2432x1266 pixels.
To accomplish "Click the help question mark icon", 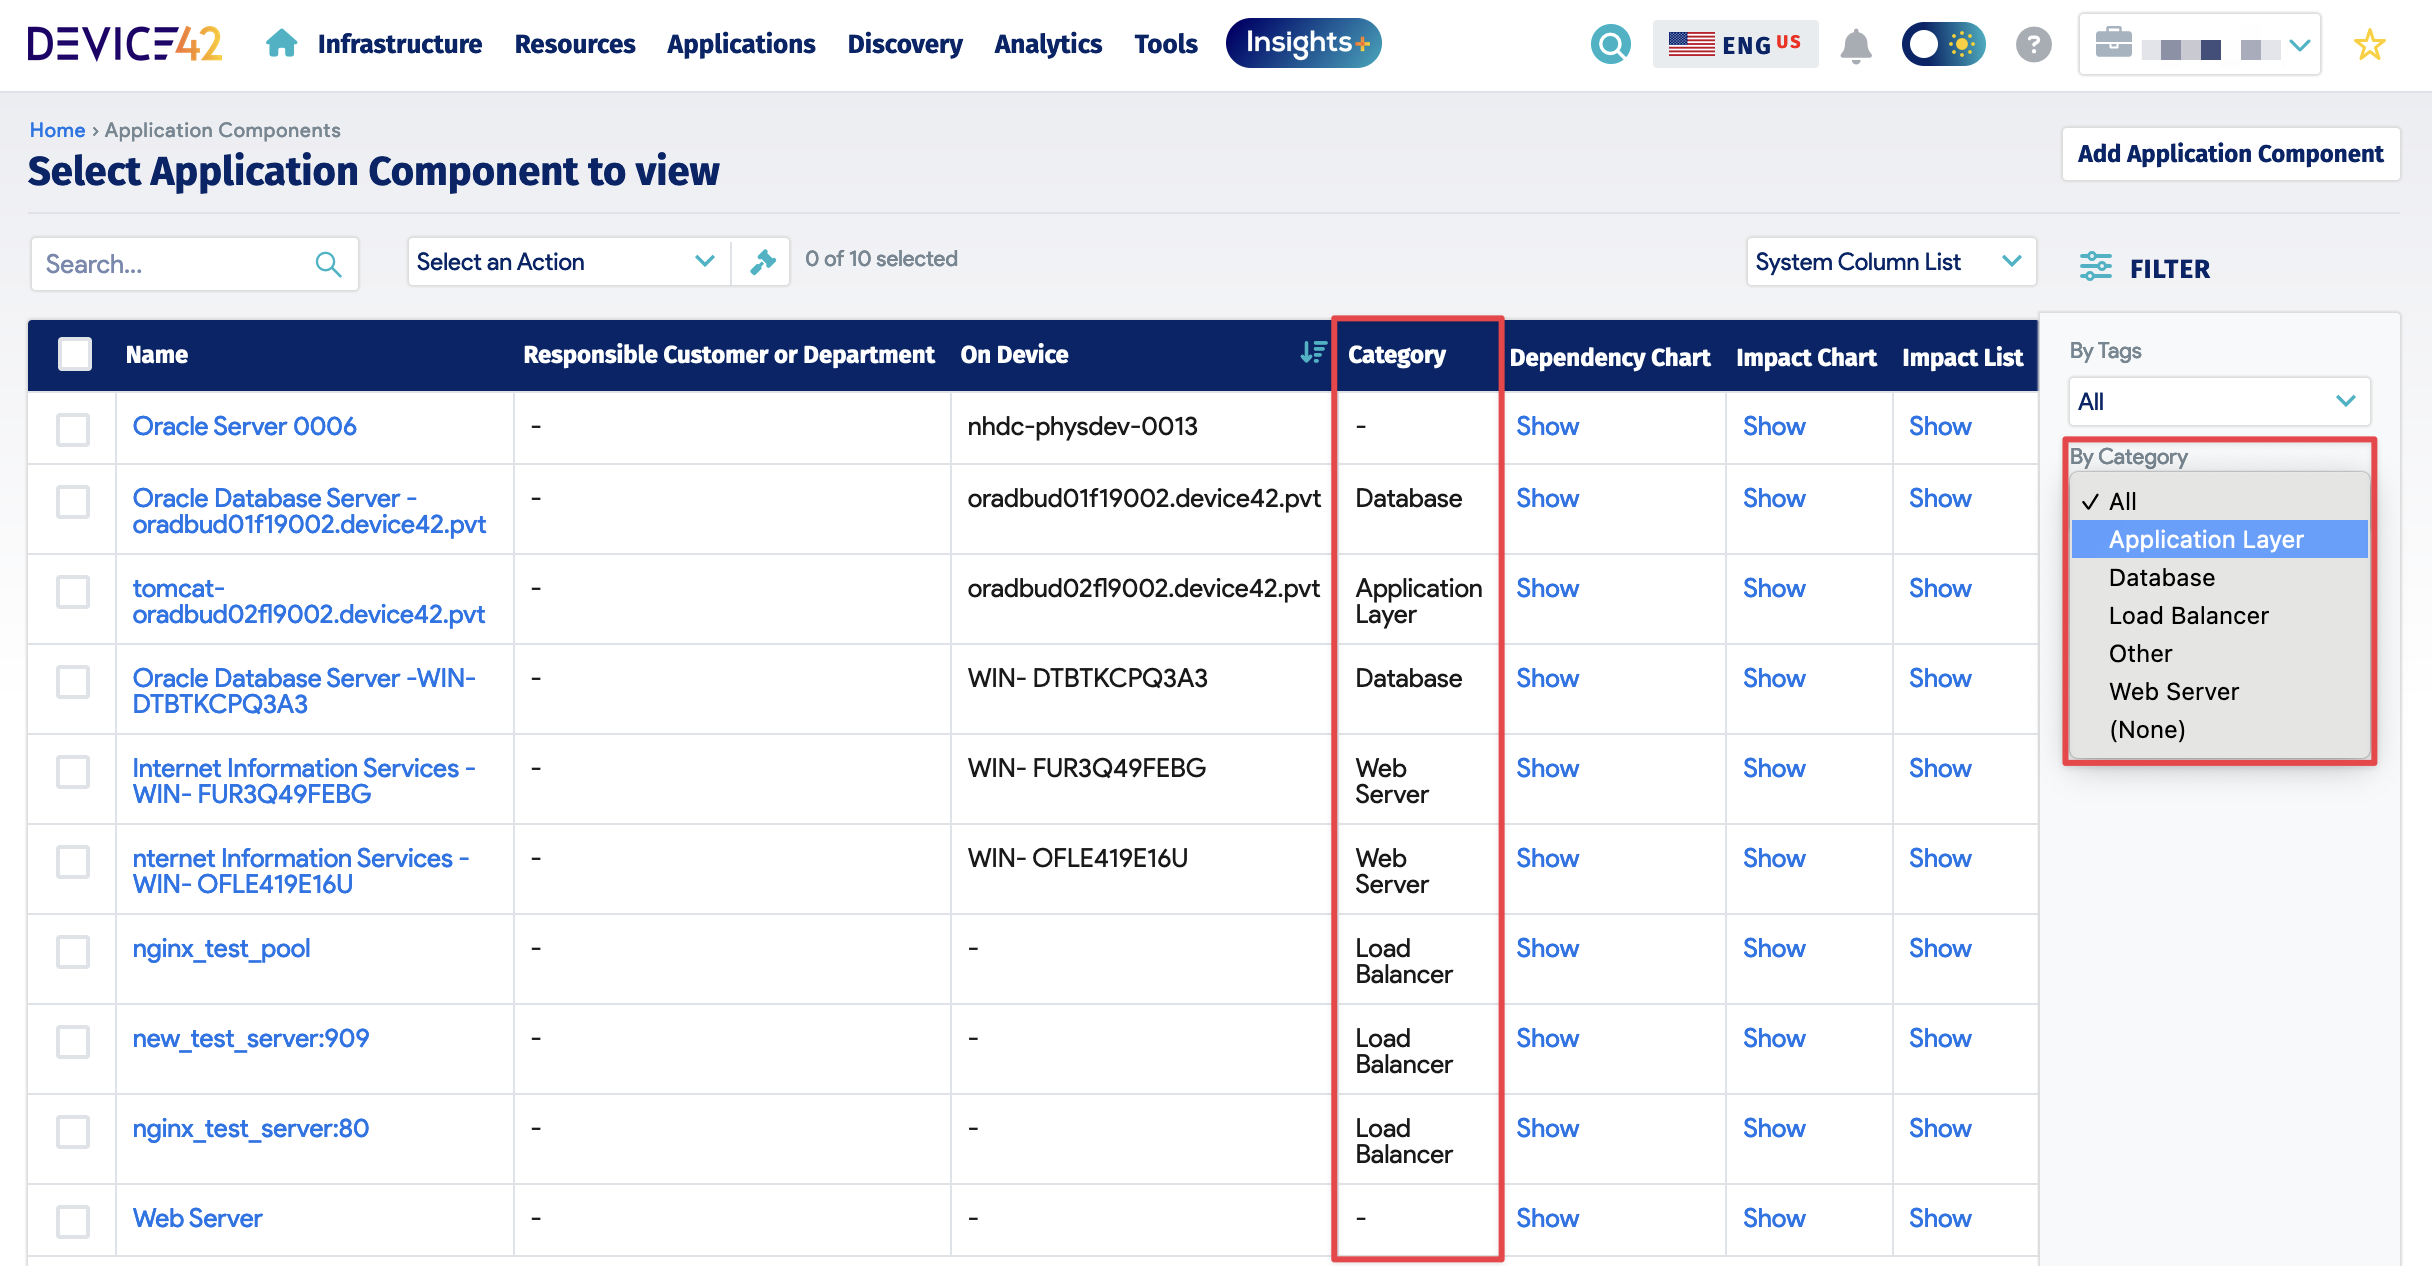I will point(2033,45).
